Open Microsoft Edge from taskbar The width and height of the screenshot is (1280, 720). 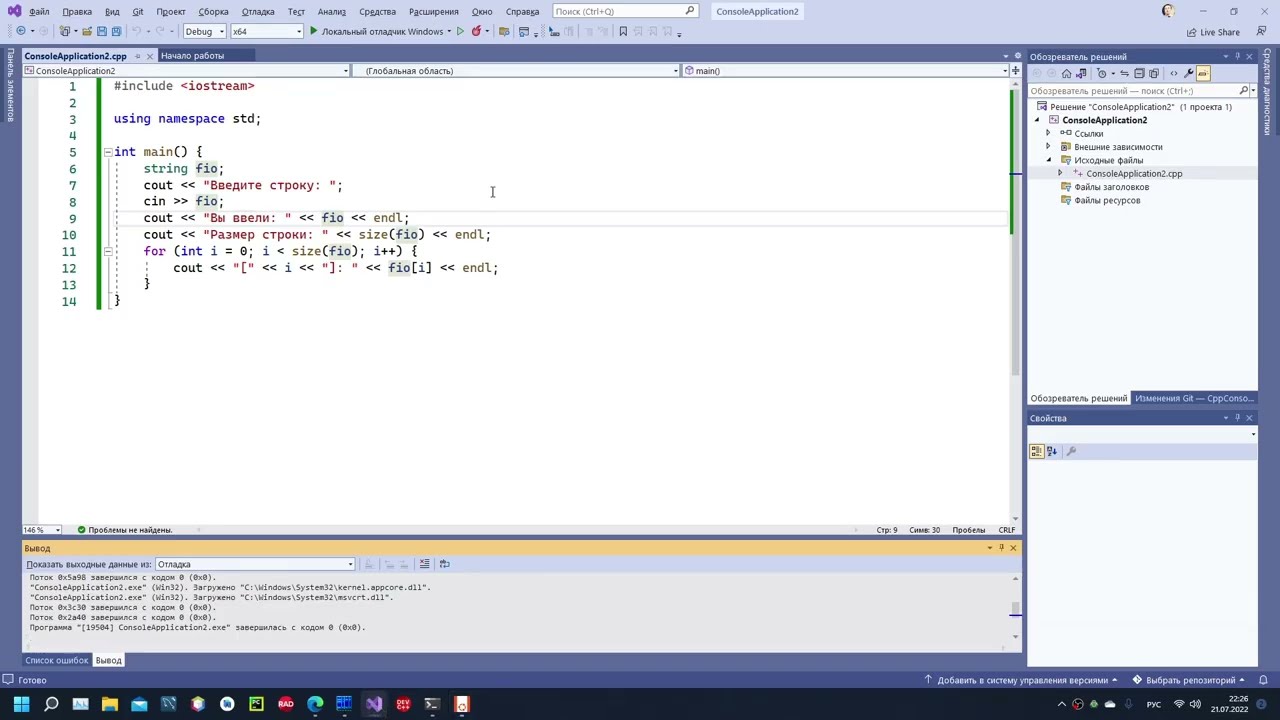315,704
